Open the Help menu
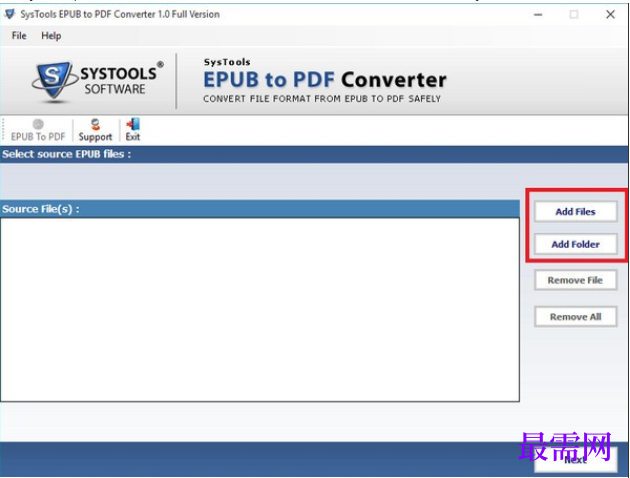The image size is (630, 478). (x=51, y=36)
